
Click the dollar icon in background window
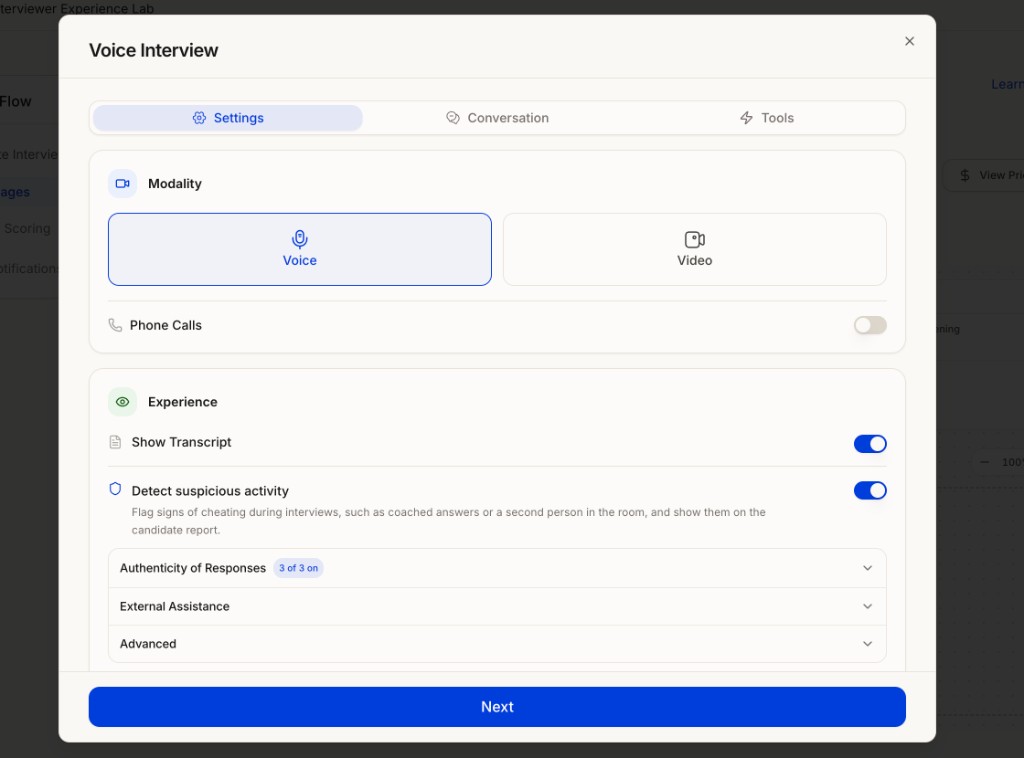[x=965, y=175]
